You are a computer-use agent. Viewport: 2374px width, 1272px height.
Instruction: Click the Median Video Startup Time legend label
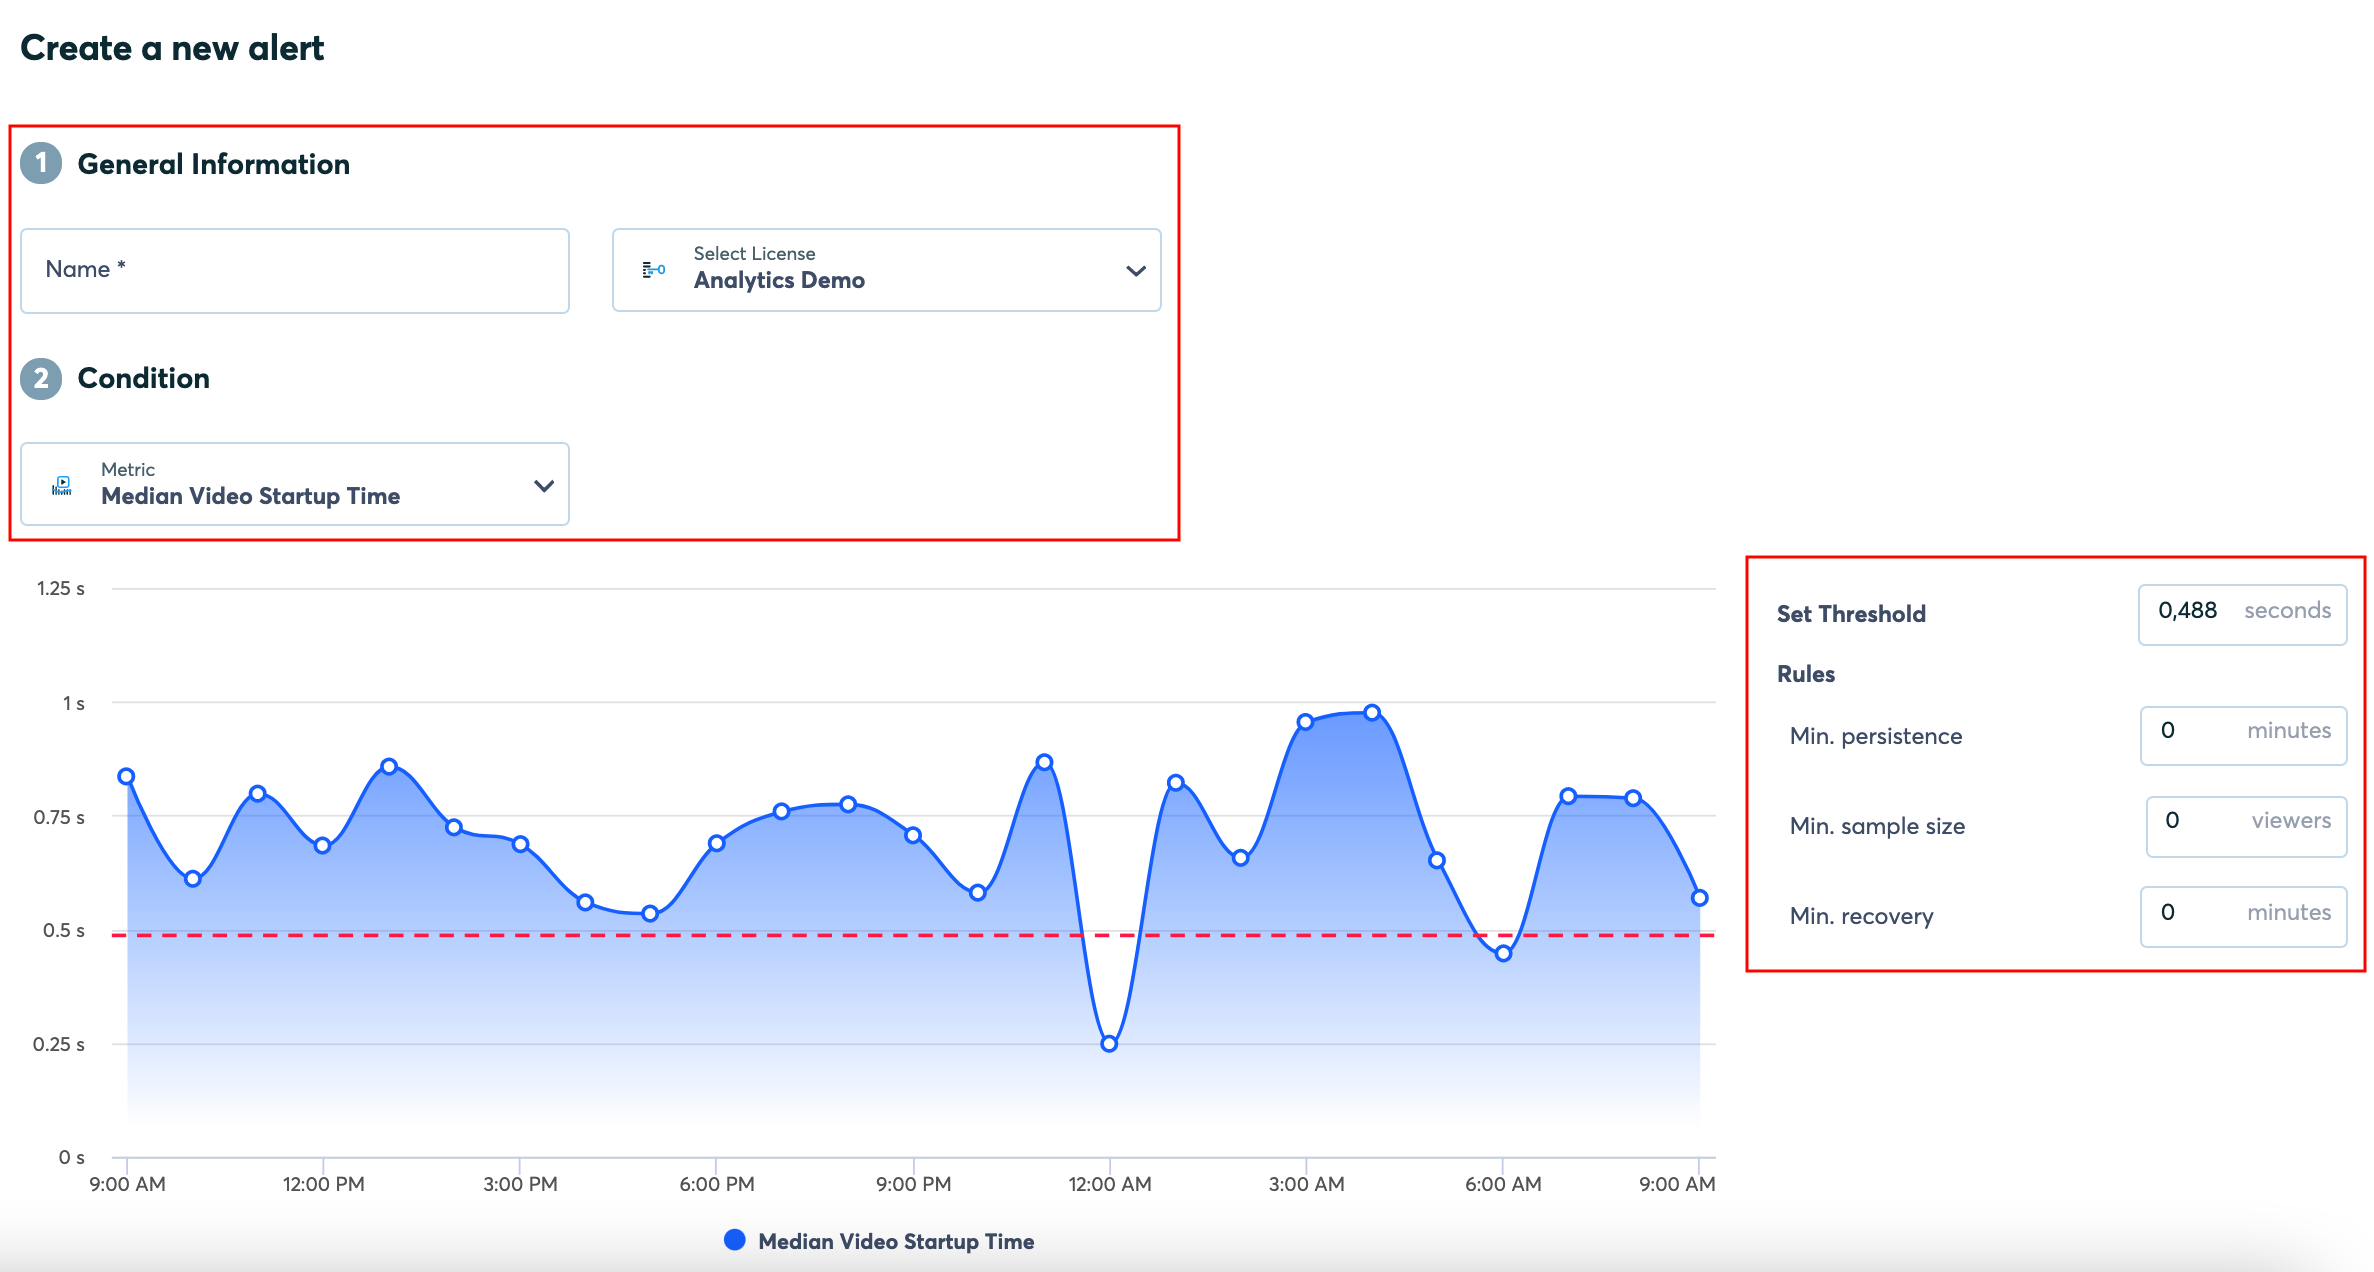pos(895,1241)
